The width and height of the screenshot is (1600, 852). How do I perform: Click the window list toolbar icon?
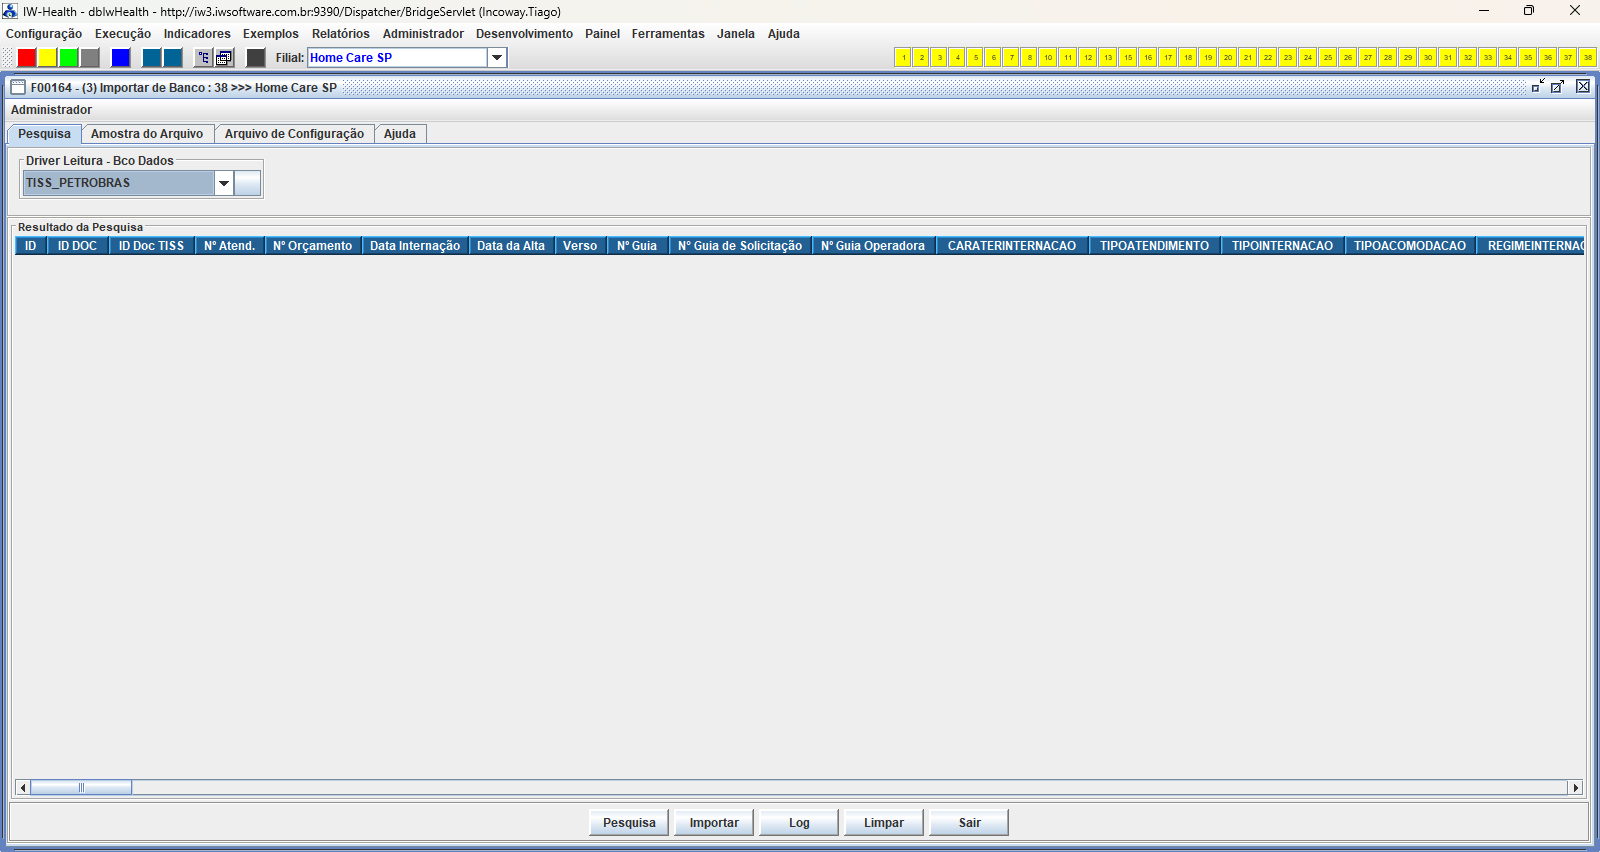coord(224,58)
